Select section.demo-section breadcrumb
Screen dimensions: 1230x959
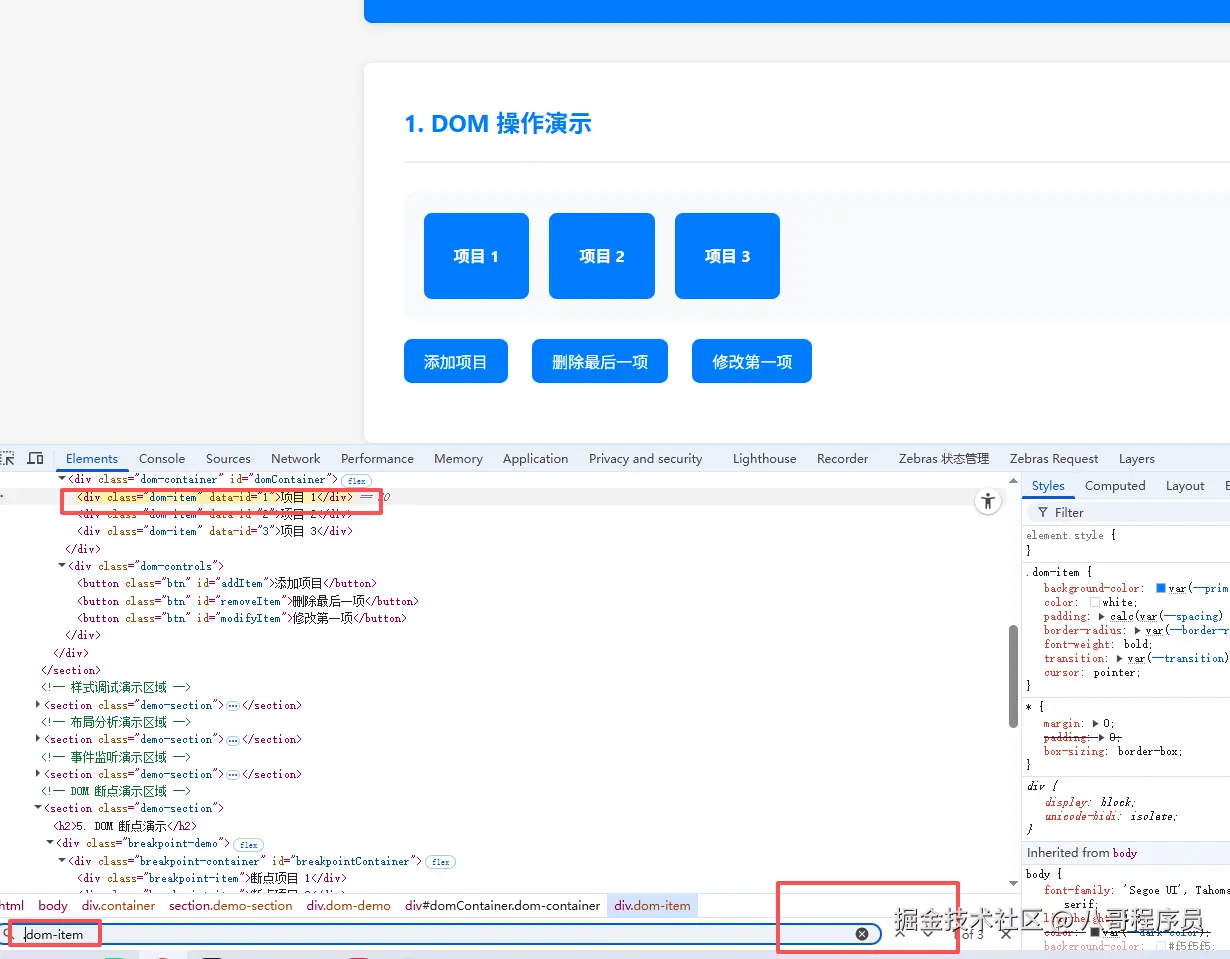[231, 905]
